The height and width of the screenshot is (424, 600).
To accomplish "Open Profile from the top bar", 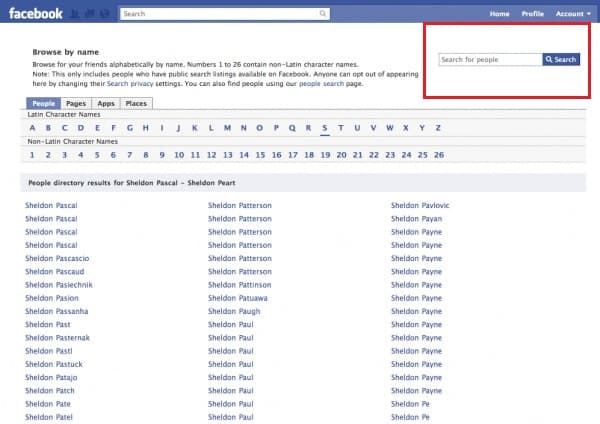I will click(x=533, y=14).
